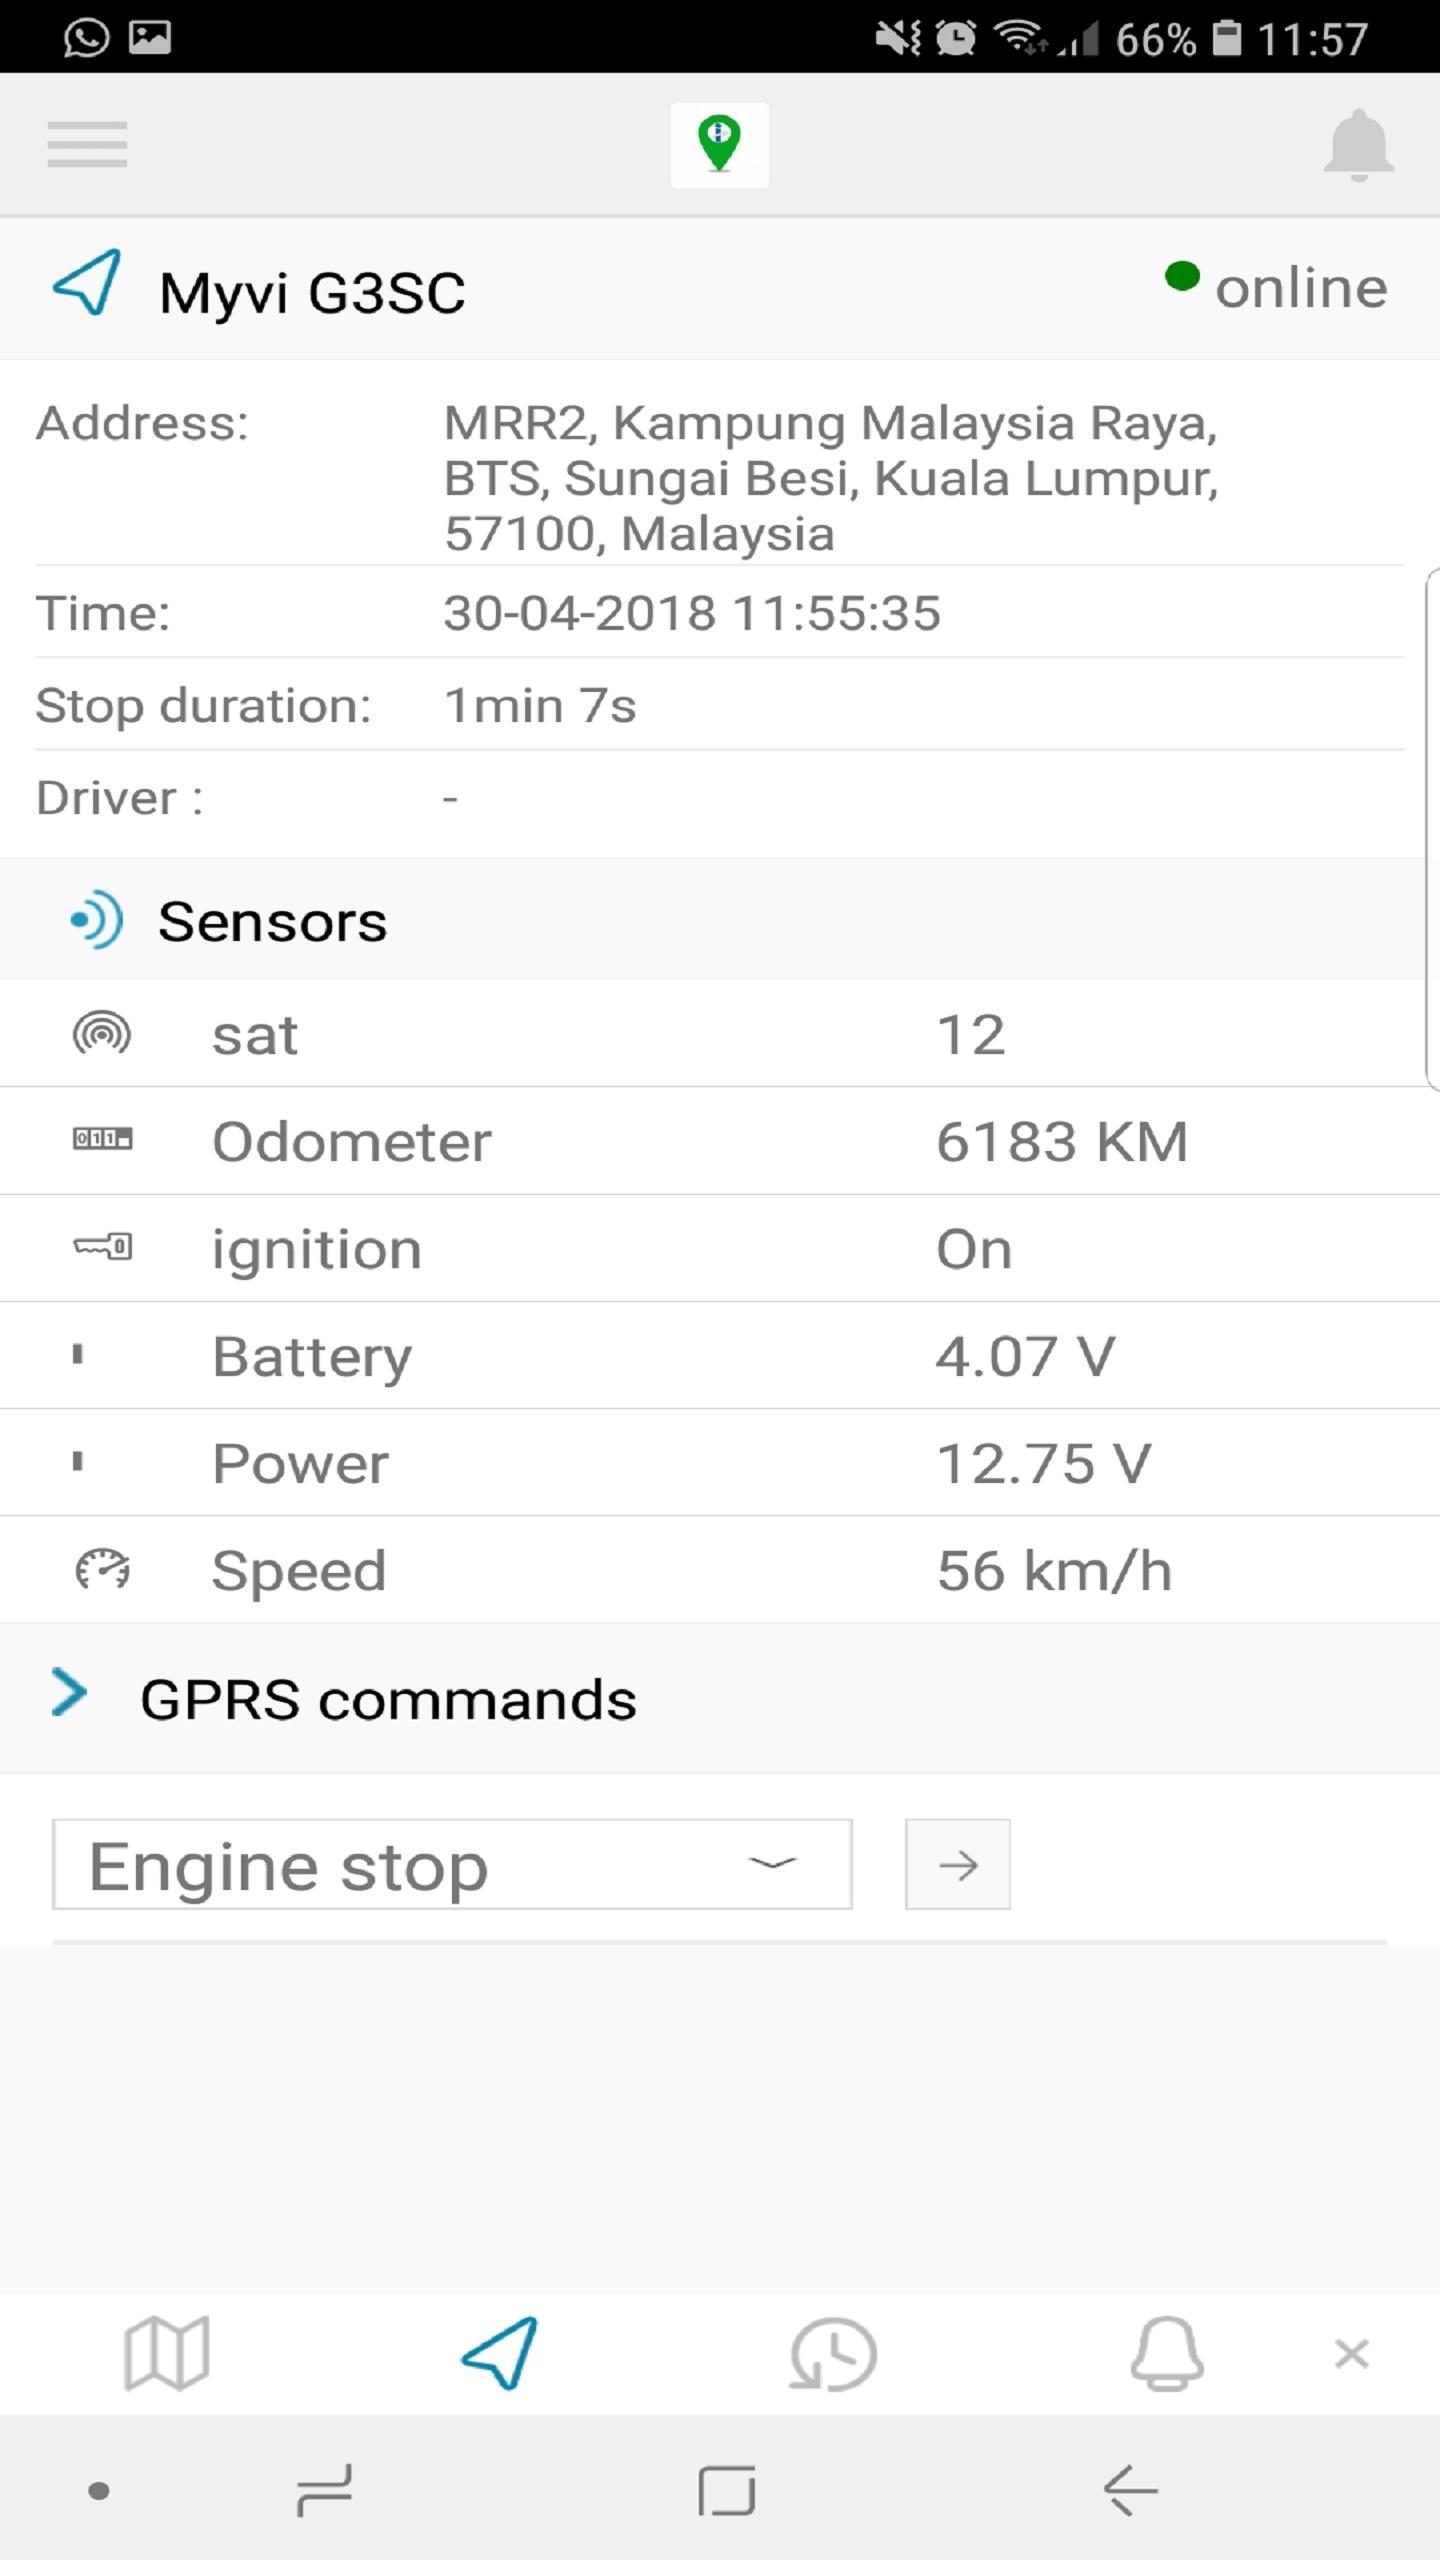1440x2560 pixels.
Task: Tap the blue navigation arrow beside Myvi G3SC
Action: point(88,282)
